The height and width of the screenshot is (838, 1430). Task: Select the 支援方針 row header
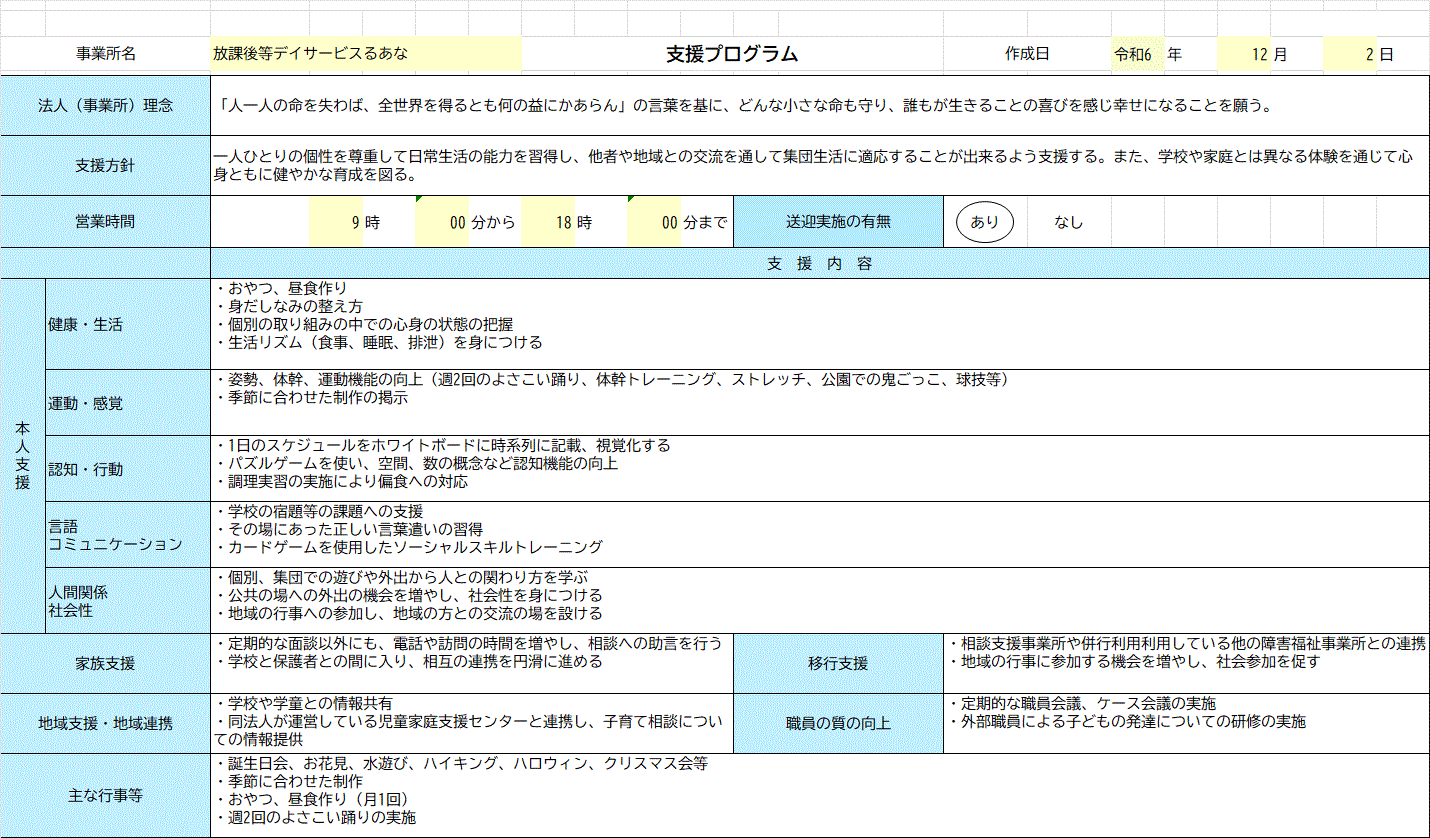point(104,166)
